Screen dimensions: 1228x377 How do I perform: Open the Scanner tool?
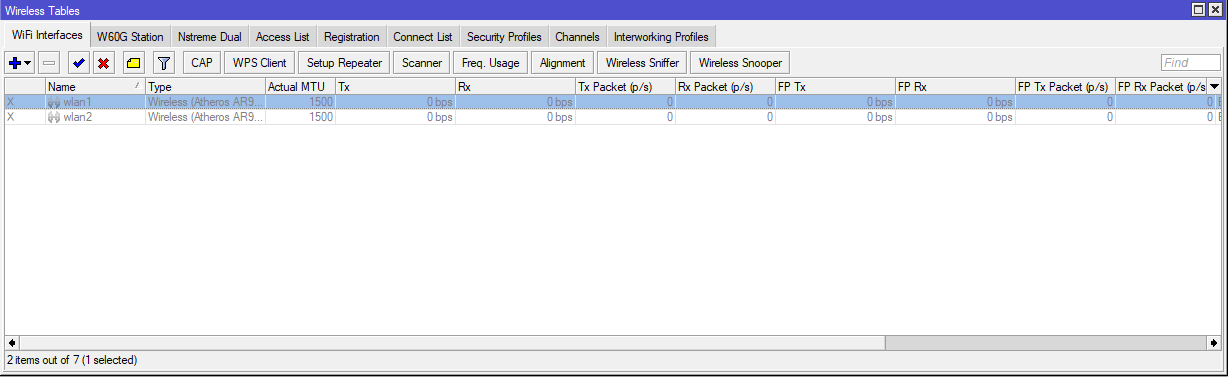click(422, 63)
